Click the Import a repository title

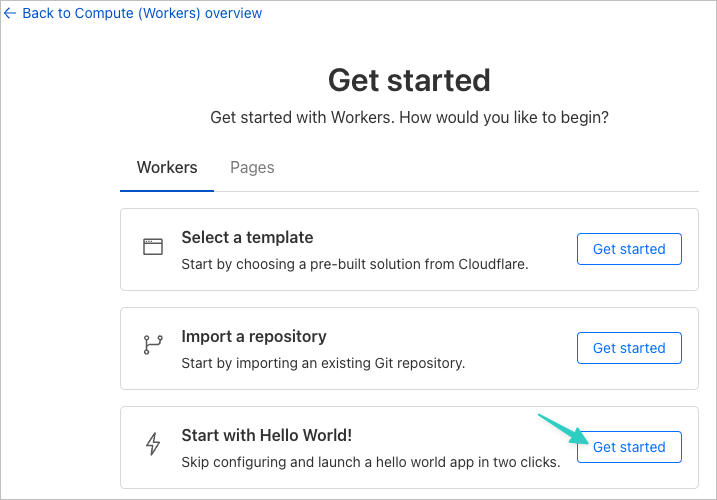click(254, 337)
